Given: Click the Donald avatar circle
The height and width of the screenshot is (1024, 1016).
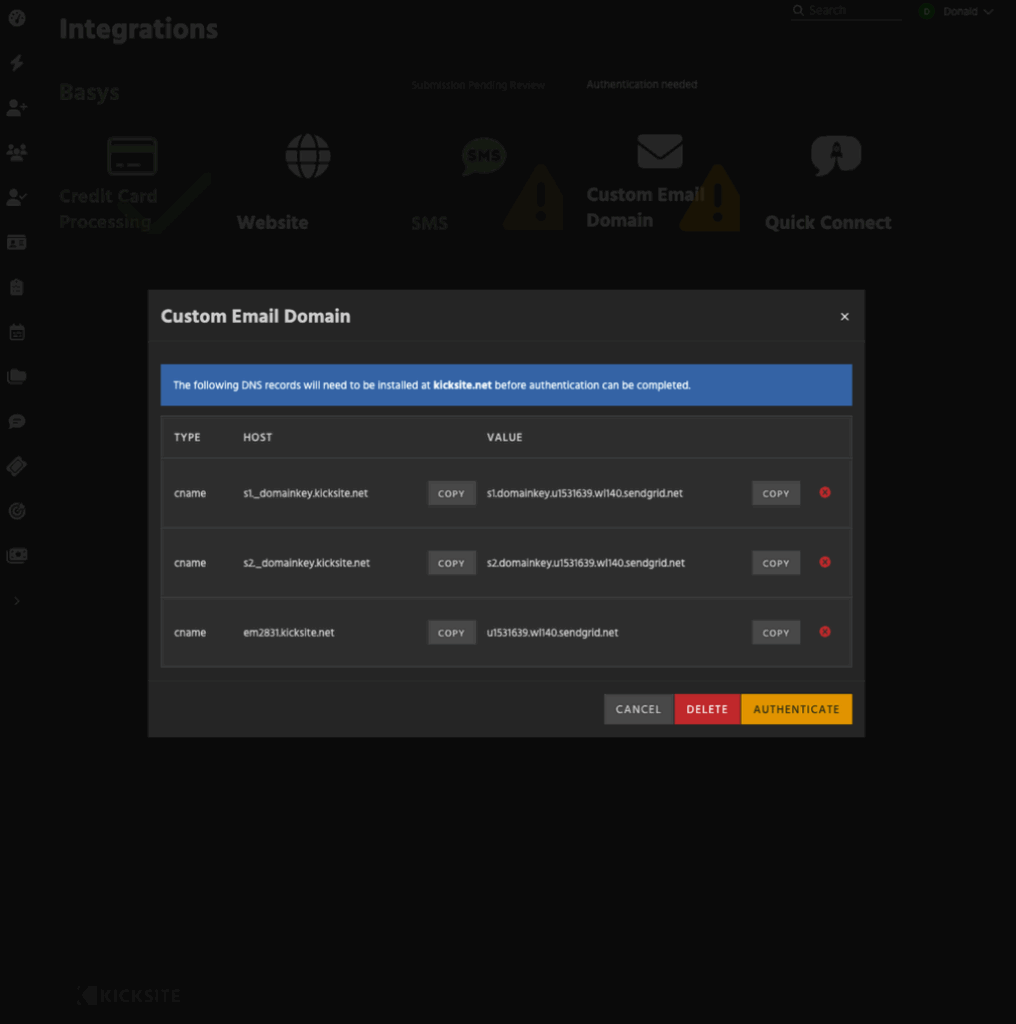Looking at the screenshot, I should pos(926,12).
